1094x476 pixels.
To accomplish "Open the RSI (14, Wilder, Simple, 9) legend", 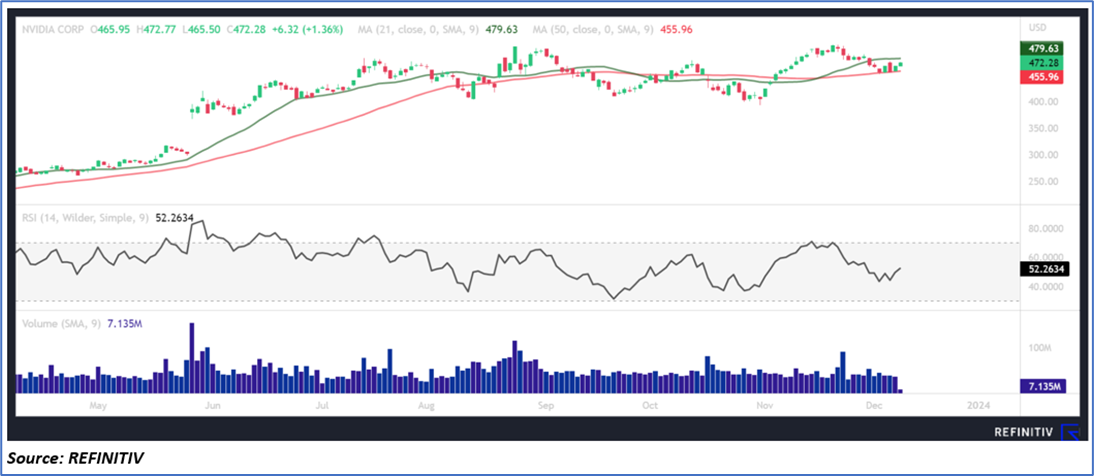I will pos(86,218).
